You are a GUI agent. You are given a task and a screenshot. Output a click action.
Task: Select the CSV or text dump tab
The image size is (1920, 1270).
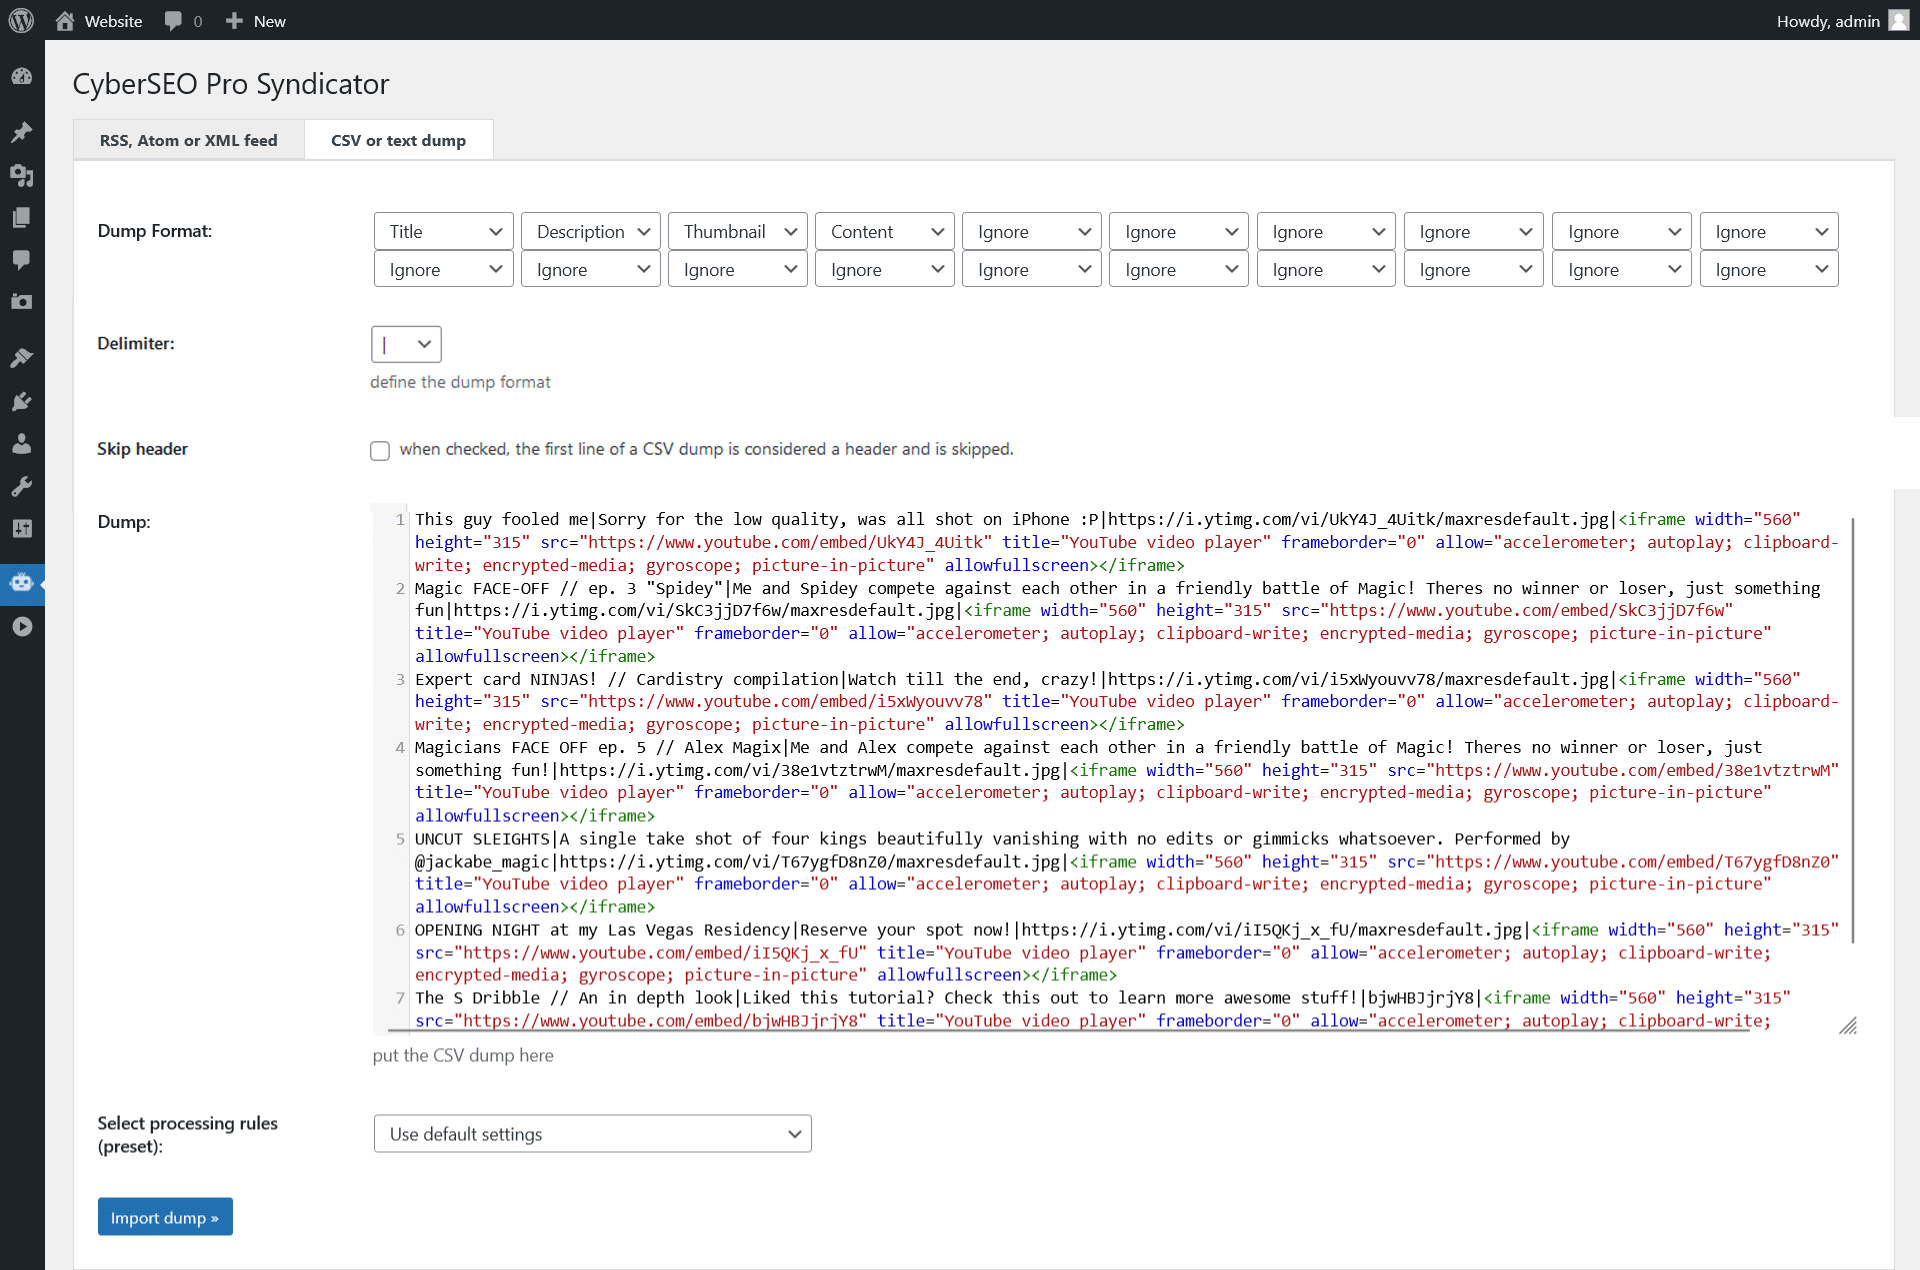[398, 139]
